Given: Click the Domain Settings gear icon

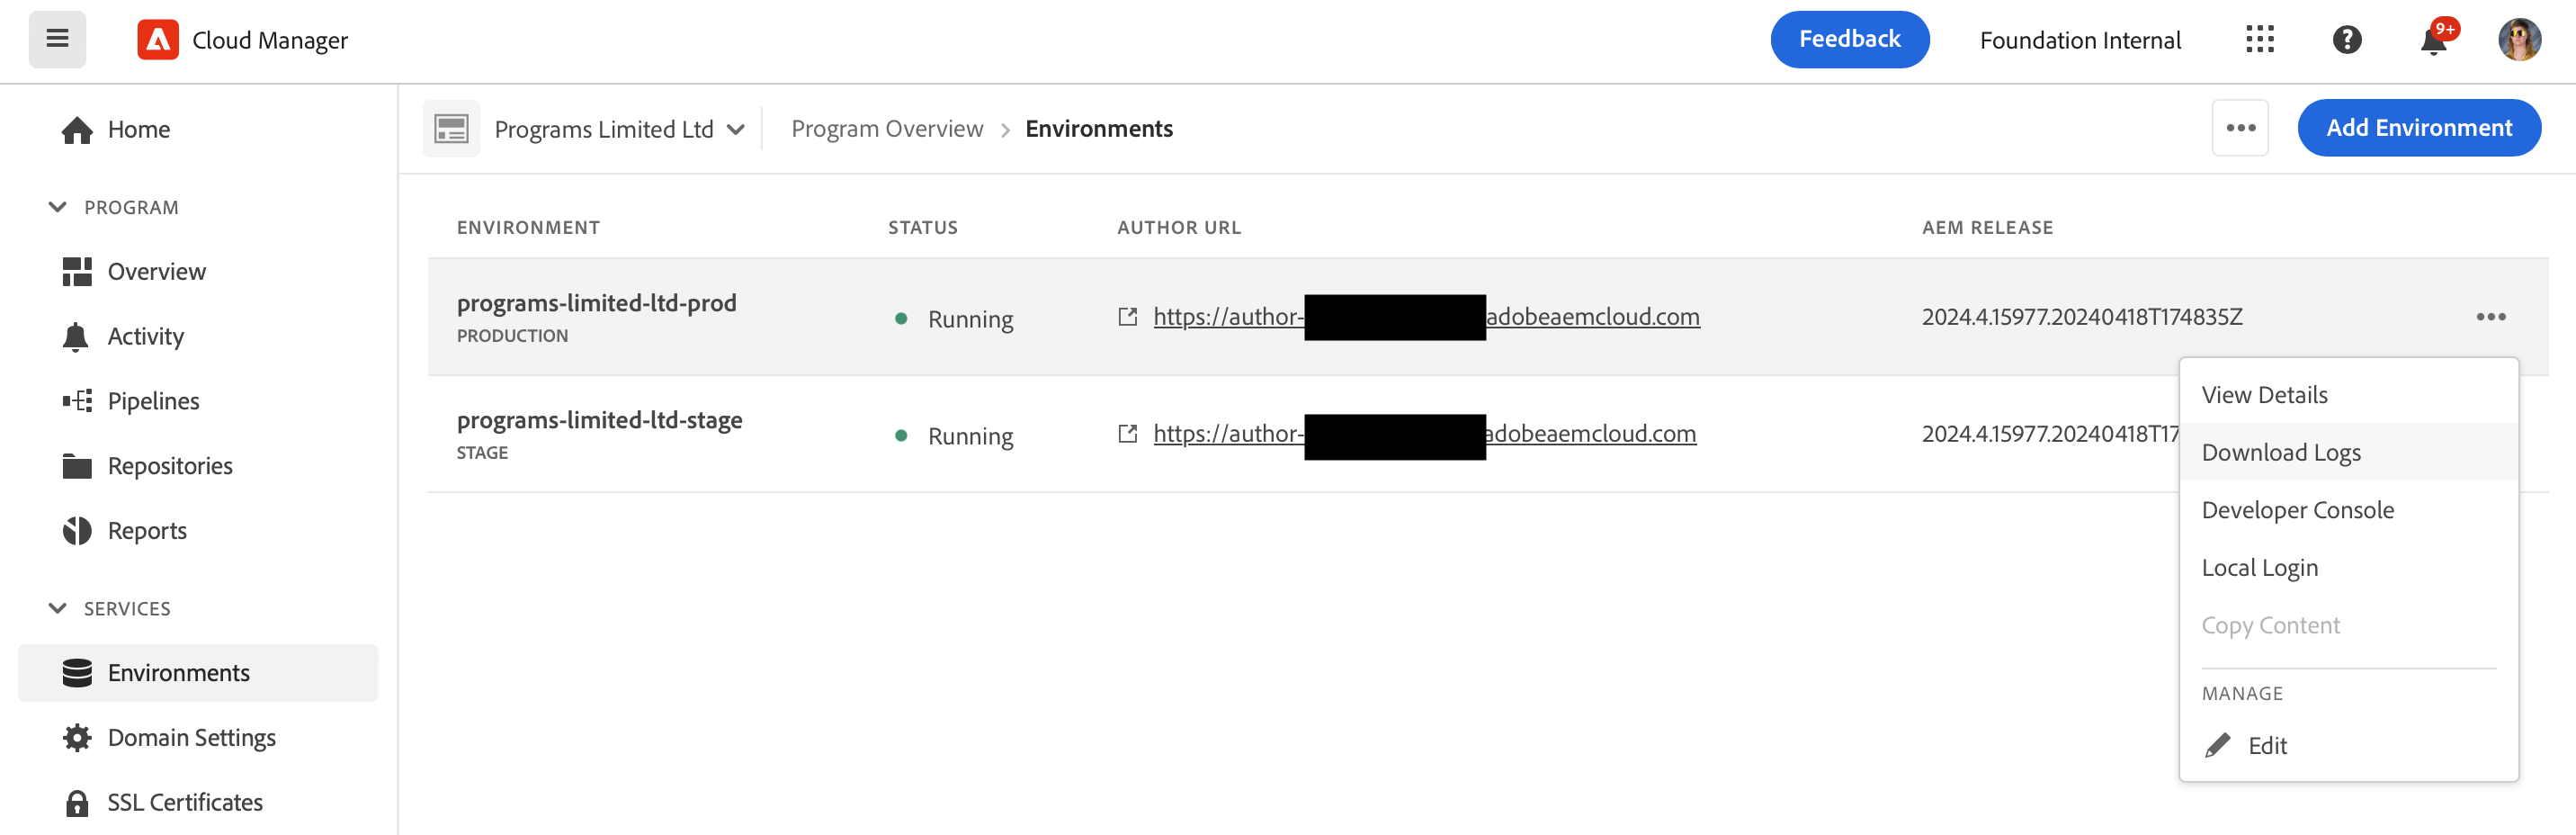Looking at the screenshot, I should [77, 738].
